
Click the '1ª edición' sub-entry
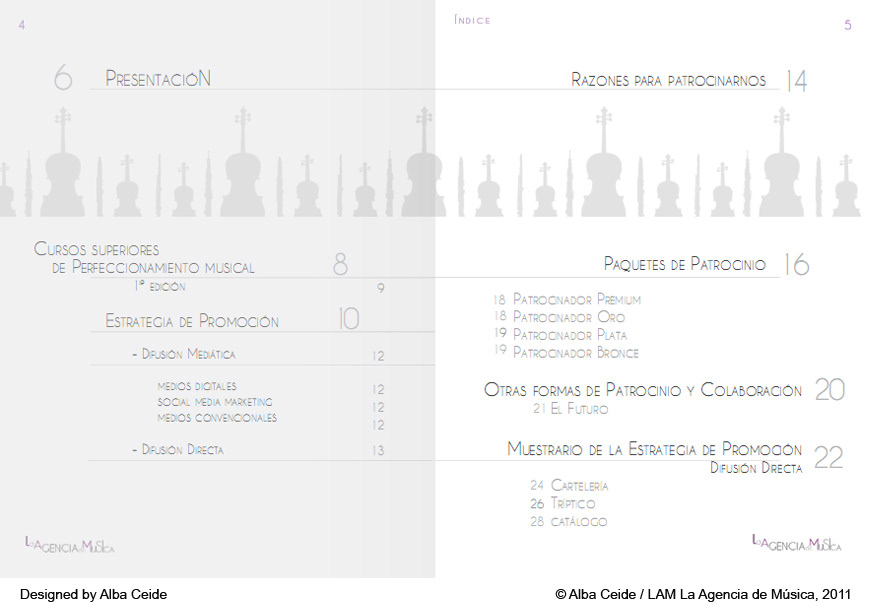160,286
